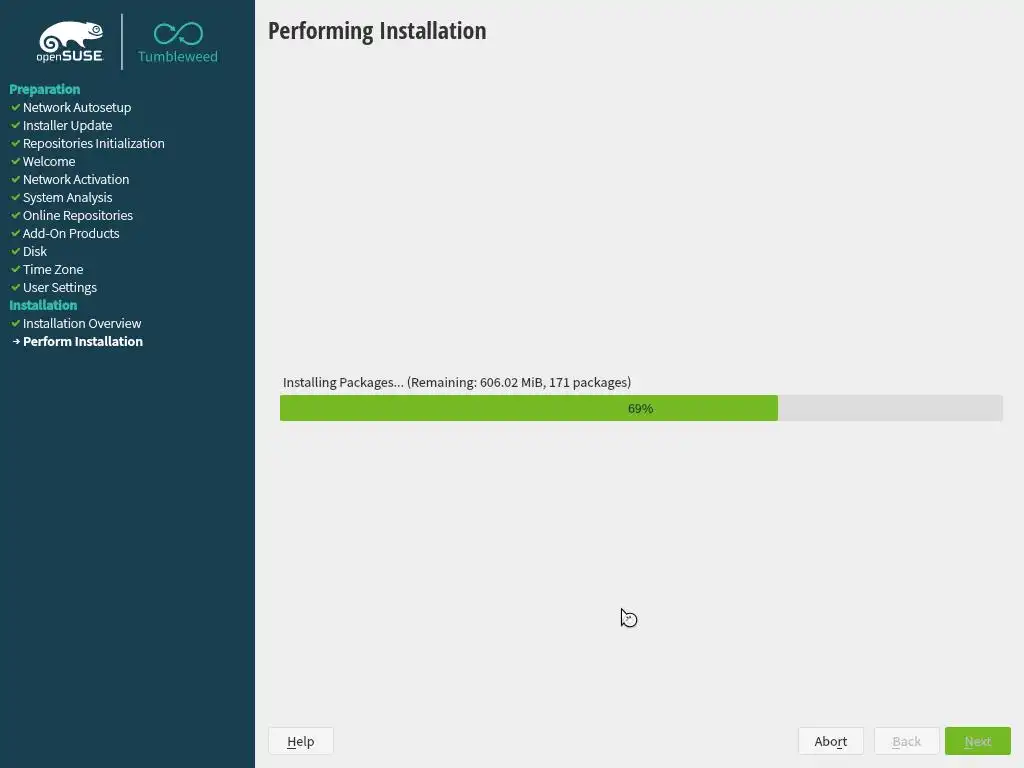The image size is (1024, 768).
Task: Click the green Next button
Action: point(978,741)
